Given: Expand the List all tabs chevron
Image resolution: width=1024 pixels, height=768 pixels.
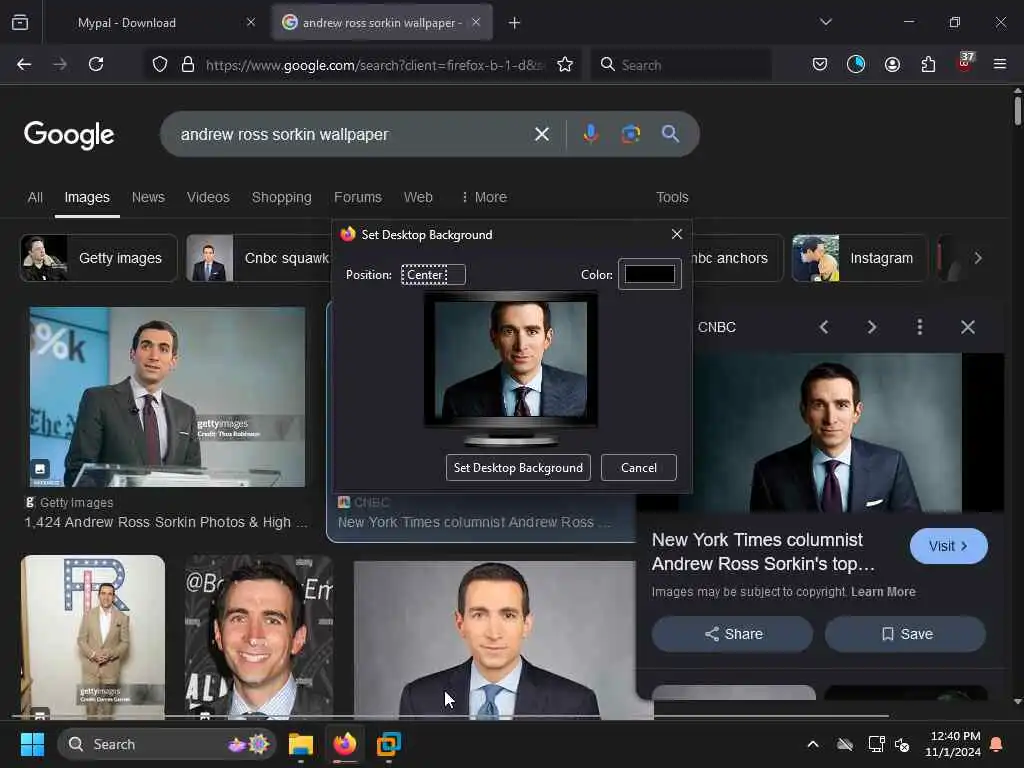Looking at the screenshot, I should point(825,22).
